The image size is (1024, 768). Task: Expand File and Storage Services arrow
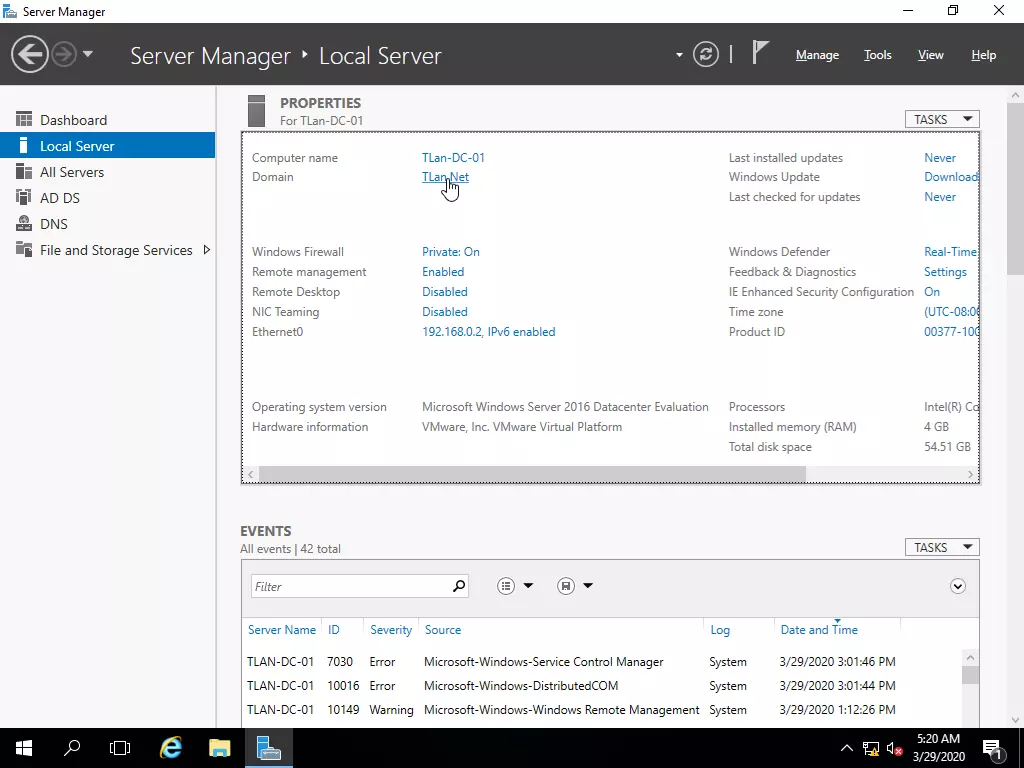click(x=206, y=250)
